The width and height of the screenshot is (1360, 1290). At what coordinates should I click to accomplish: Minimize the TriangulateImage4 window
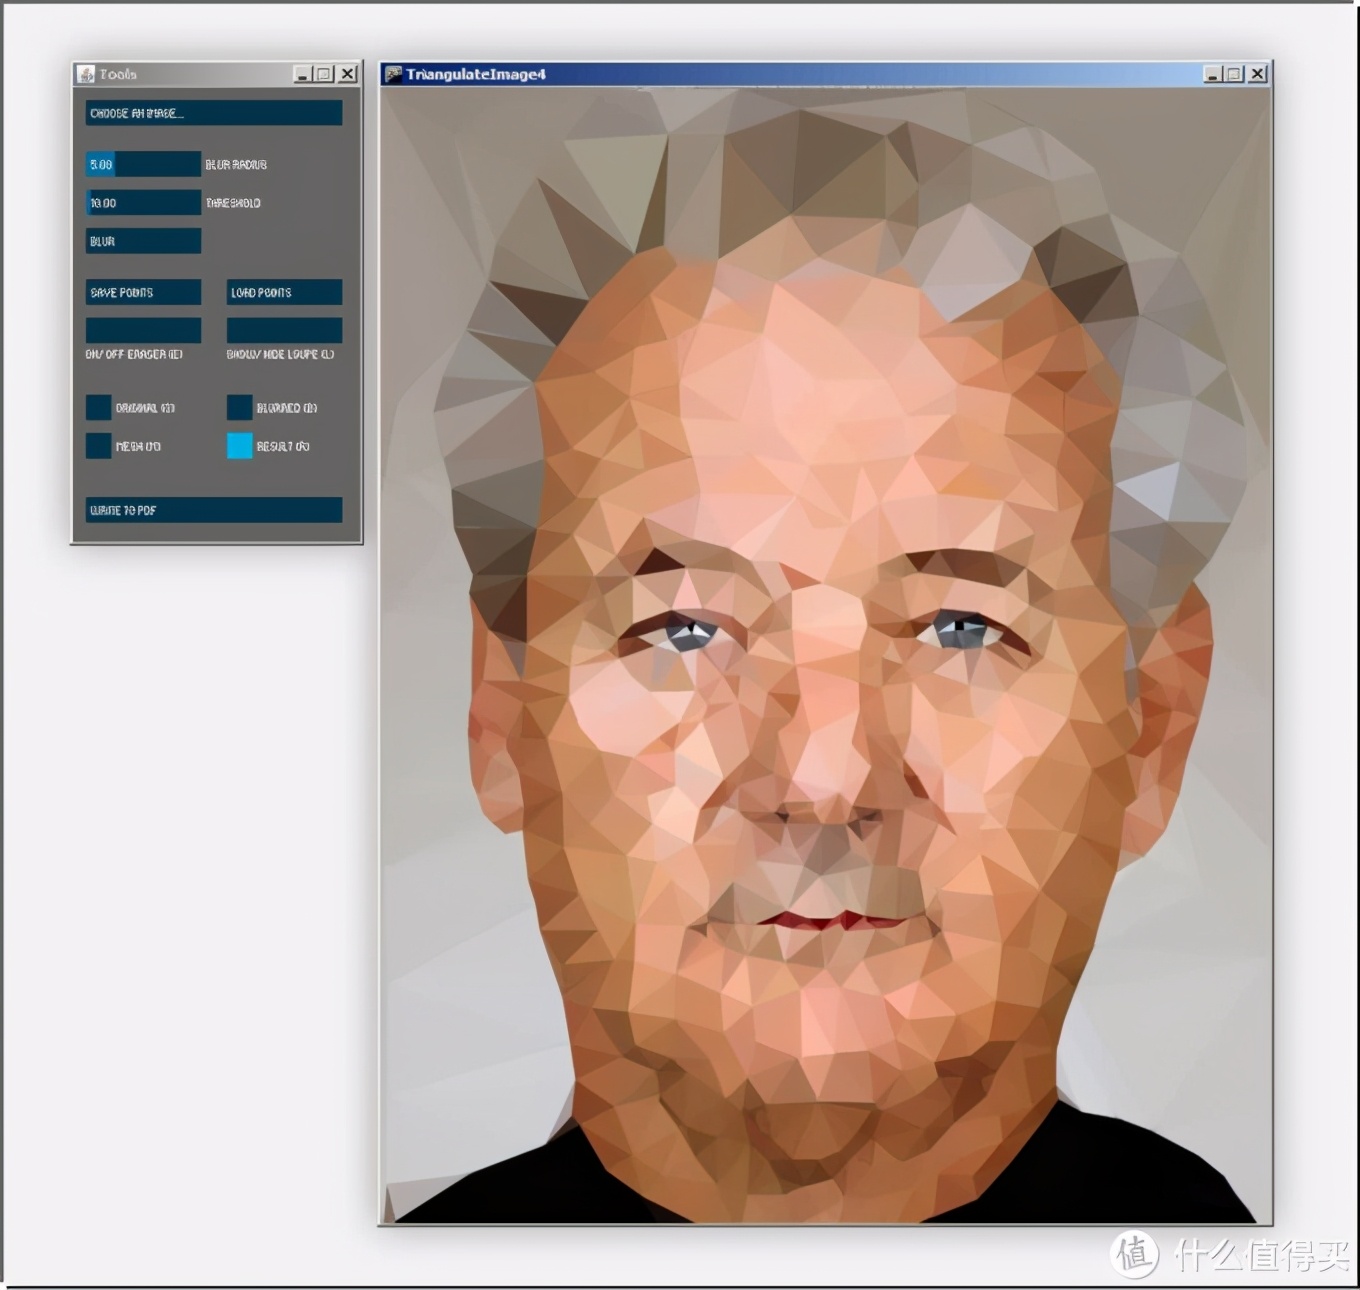(x=1212, y=74)
